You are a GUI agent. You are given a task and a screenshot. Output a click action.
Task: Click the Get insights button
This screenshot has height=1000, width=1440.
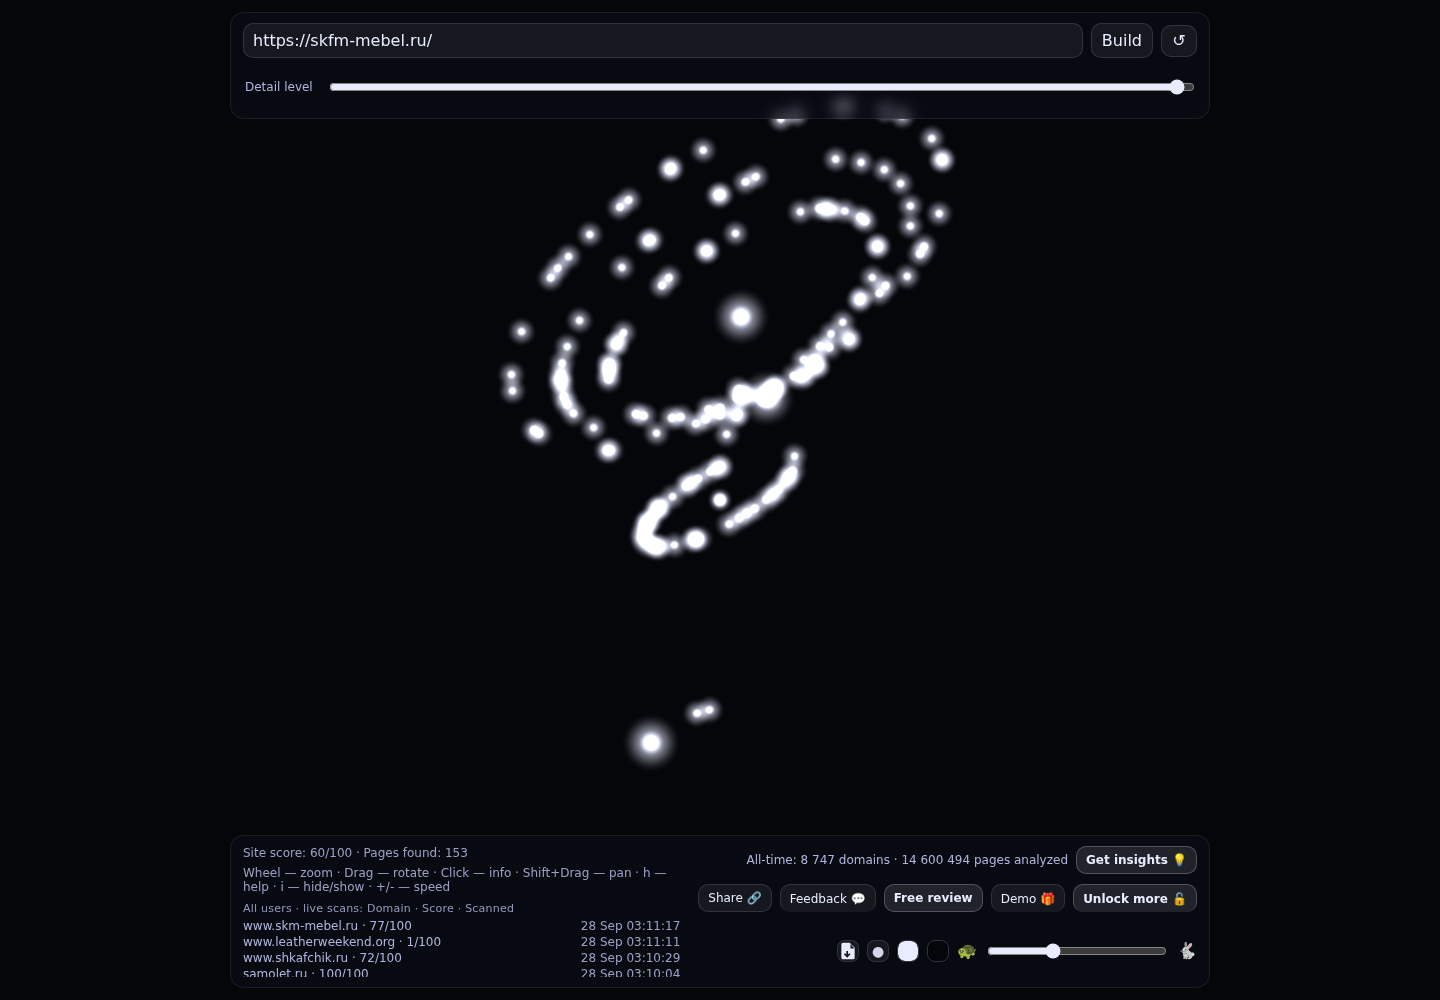tap(1136, 860)
